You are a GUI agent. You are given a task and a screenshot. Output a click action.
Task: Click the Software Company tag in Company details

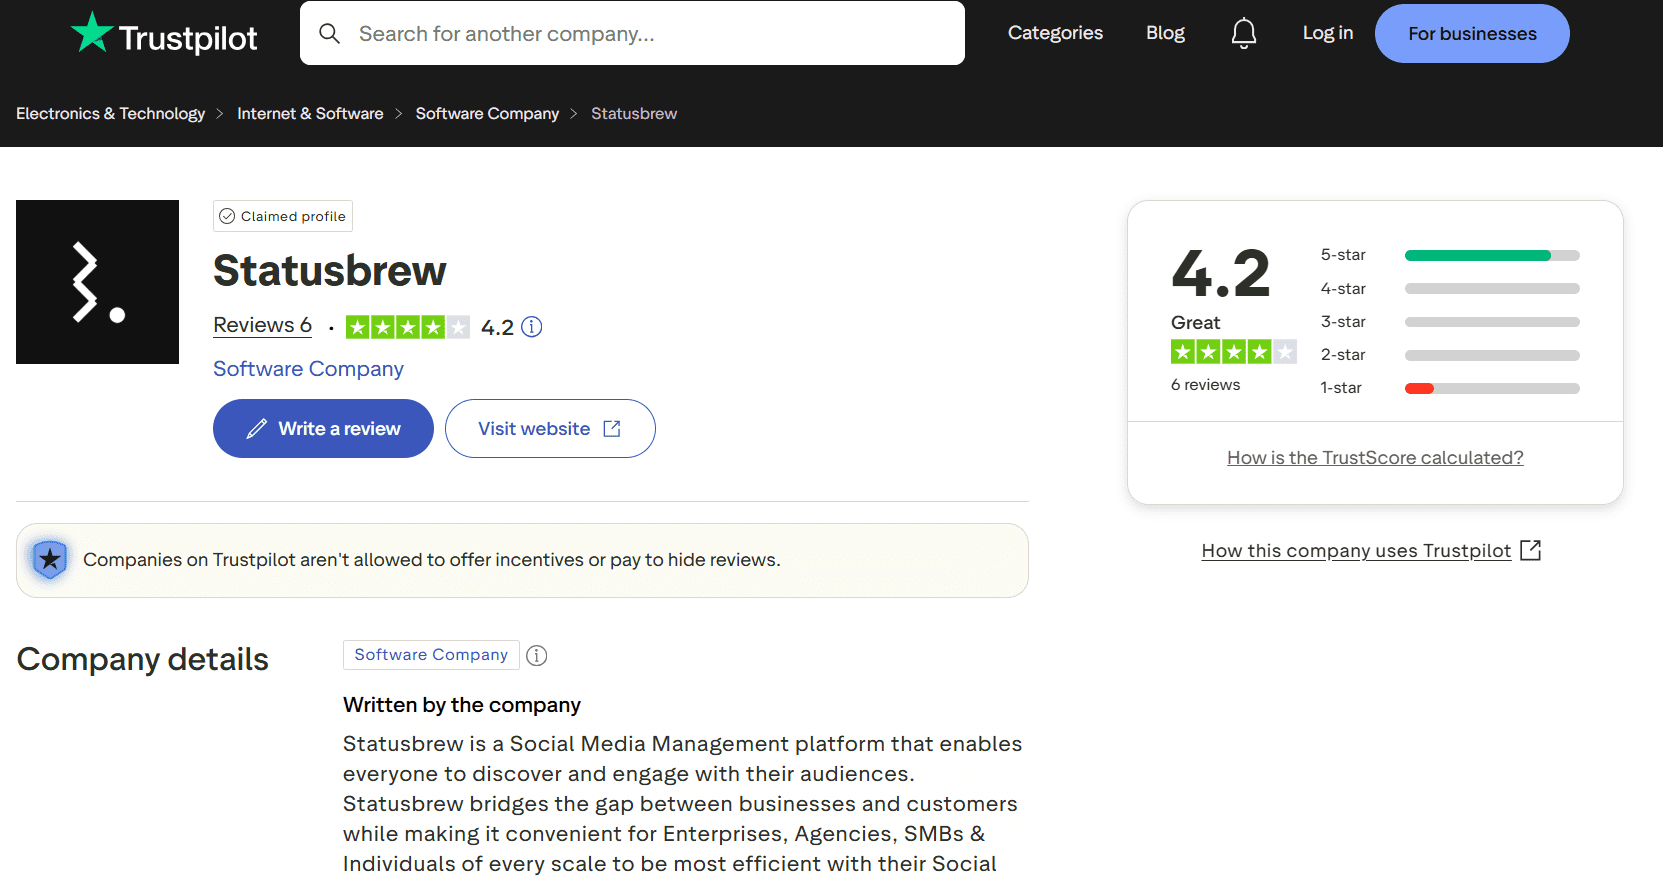(431, 654)
